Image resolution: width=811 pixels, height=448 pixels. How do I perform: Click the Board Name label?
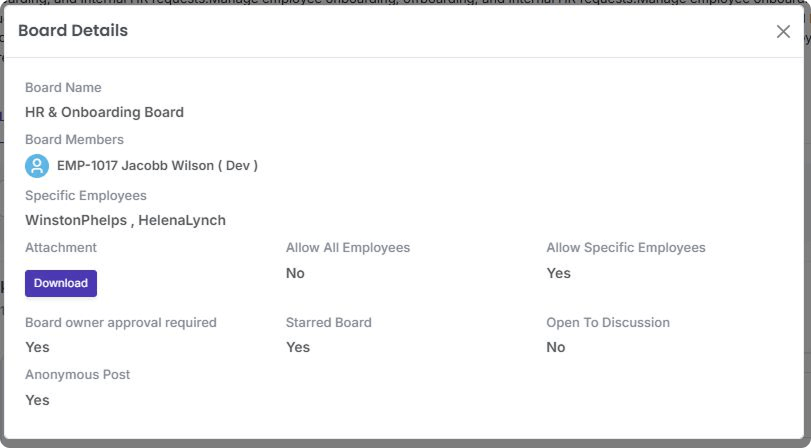coord(63,88)
